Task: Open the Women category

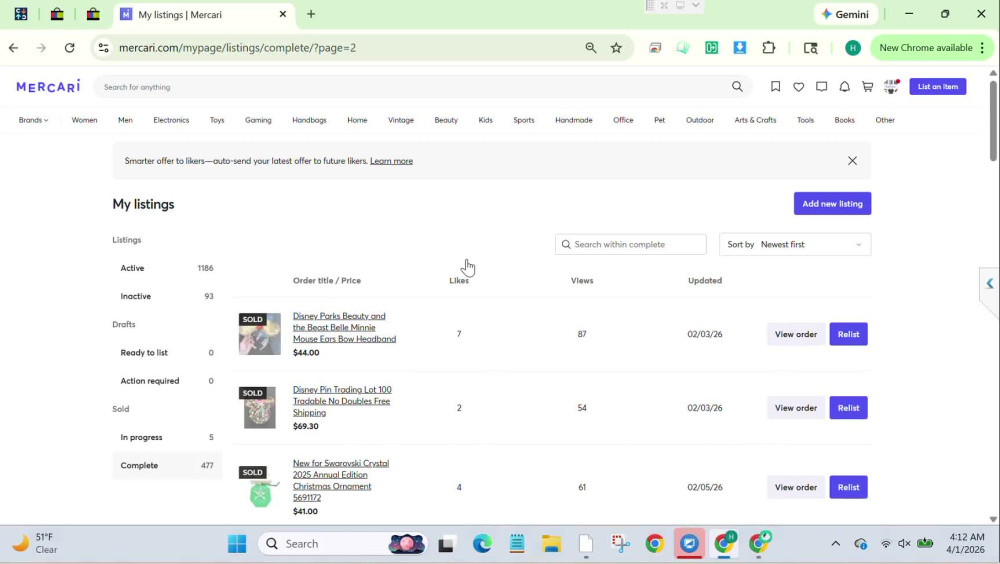Action: click(84, 120)
